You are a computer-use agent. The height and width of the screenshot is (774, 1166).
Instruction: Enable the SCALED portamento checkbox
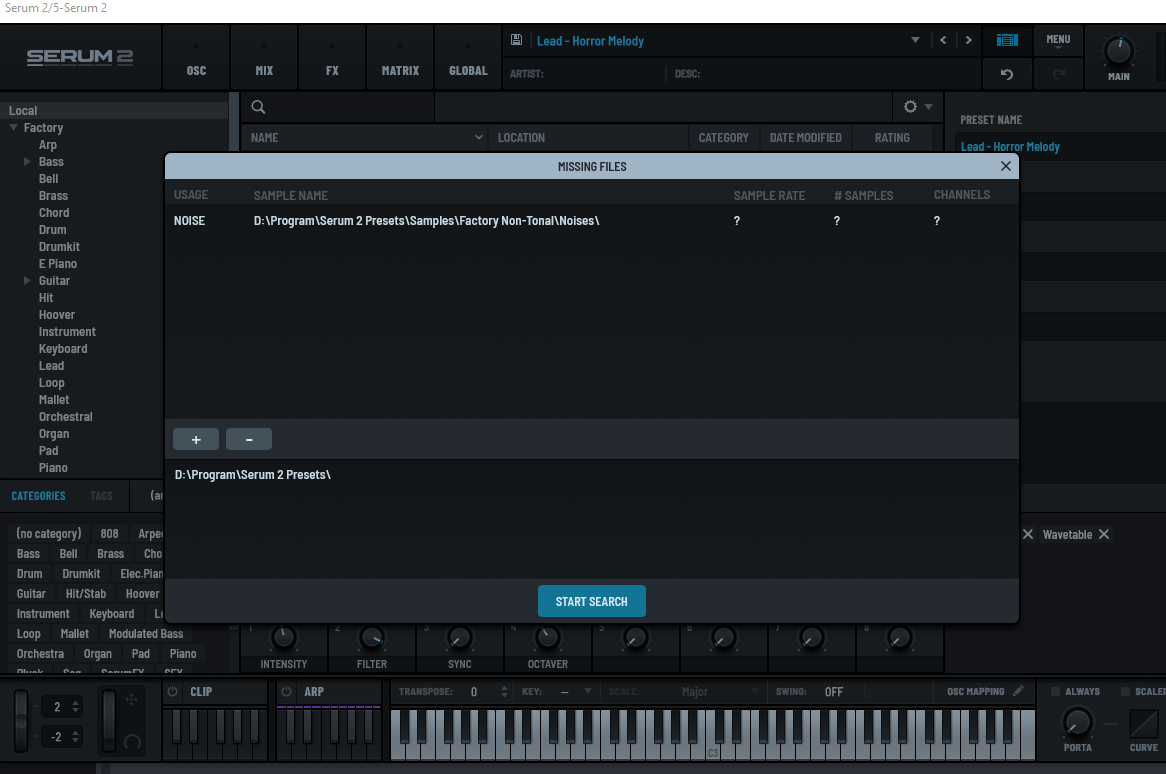click(x=1125, y=691)
